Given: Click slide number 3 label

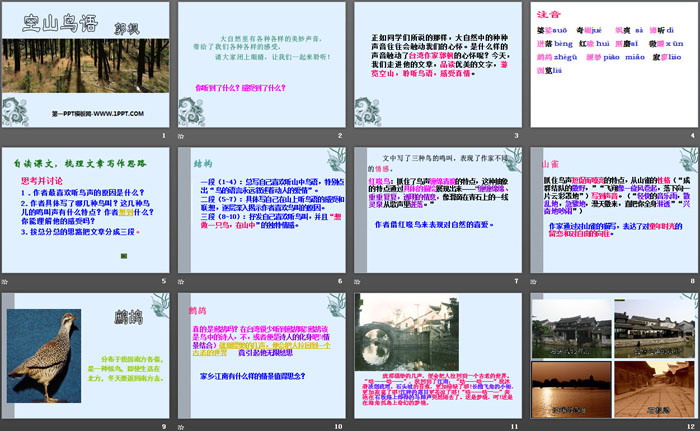Looking at the screenshot, I should (x=516, y=135).
